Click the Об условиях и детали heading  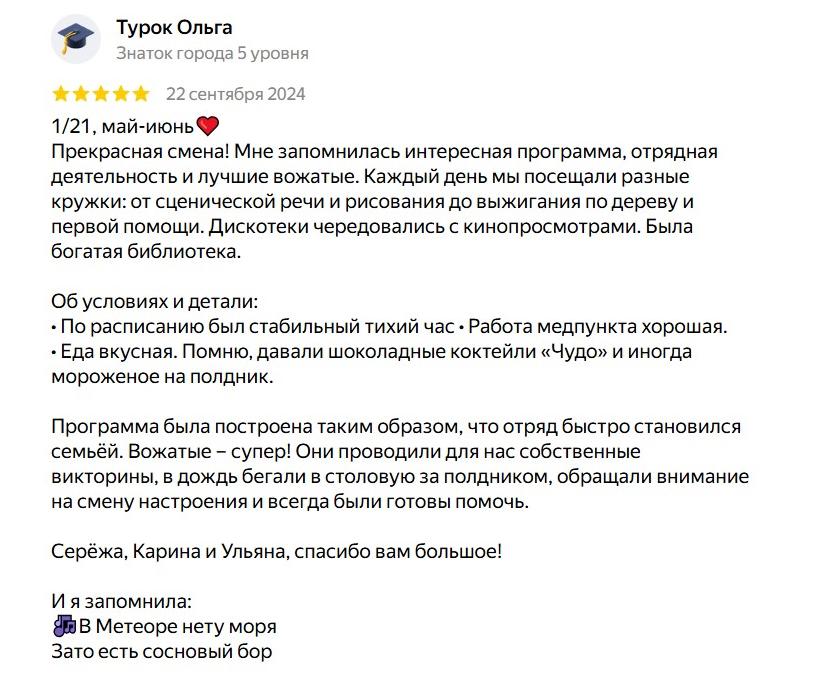[153, 301]
